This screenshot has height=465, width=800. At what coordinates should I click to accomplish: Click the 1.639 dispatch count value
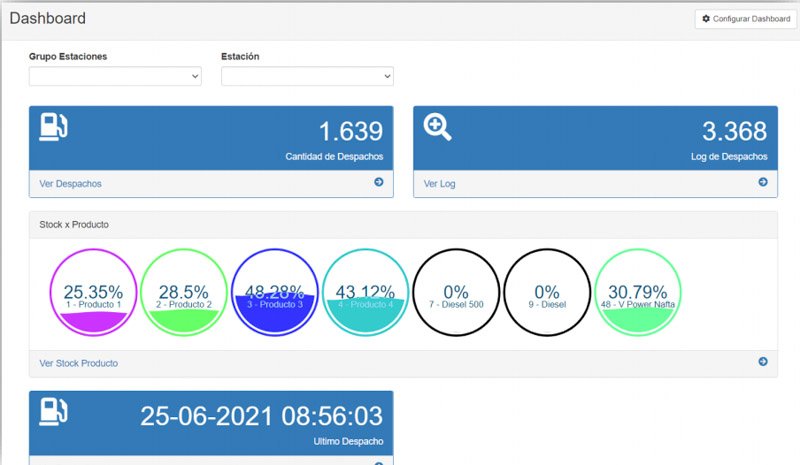(x=351, y=132)
